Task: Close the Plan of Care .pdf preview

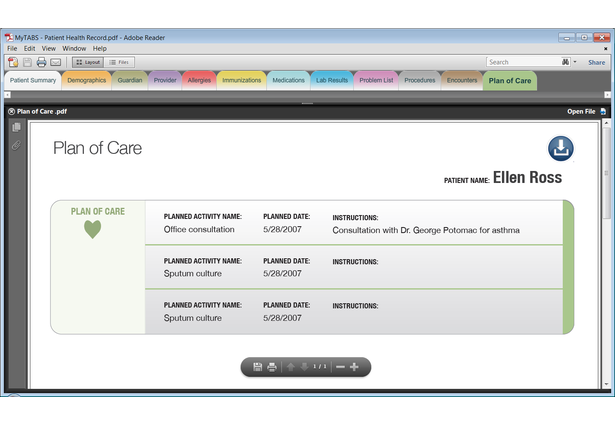Action: (11, 111)
